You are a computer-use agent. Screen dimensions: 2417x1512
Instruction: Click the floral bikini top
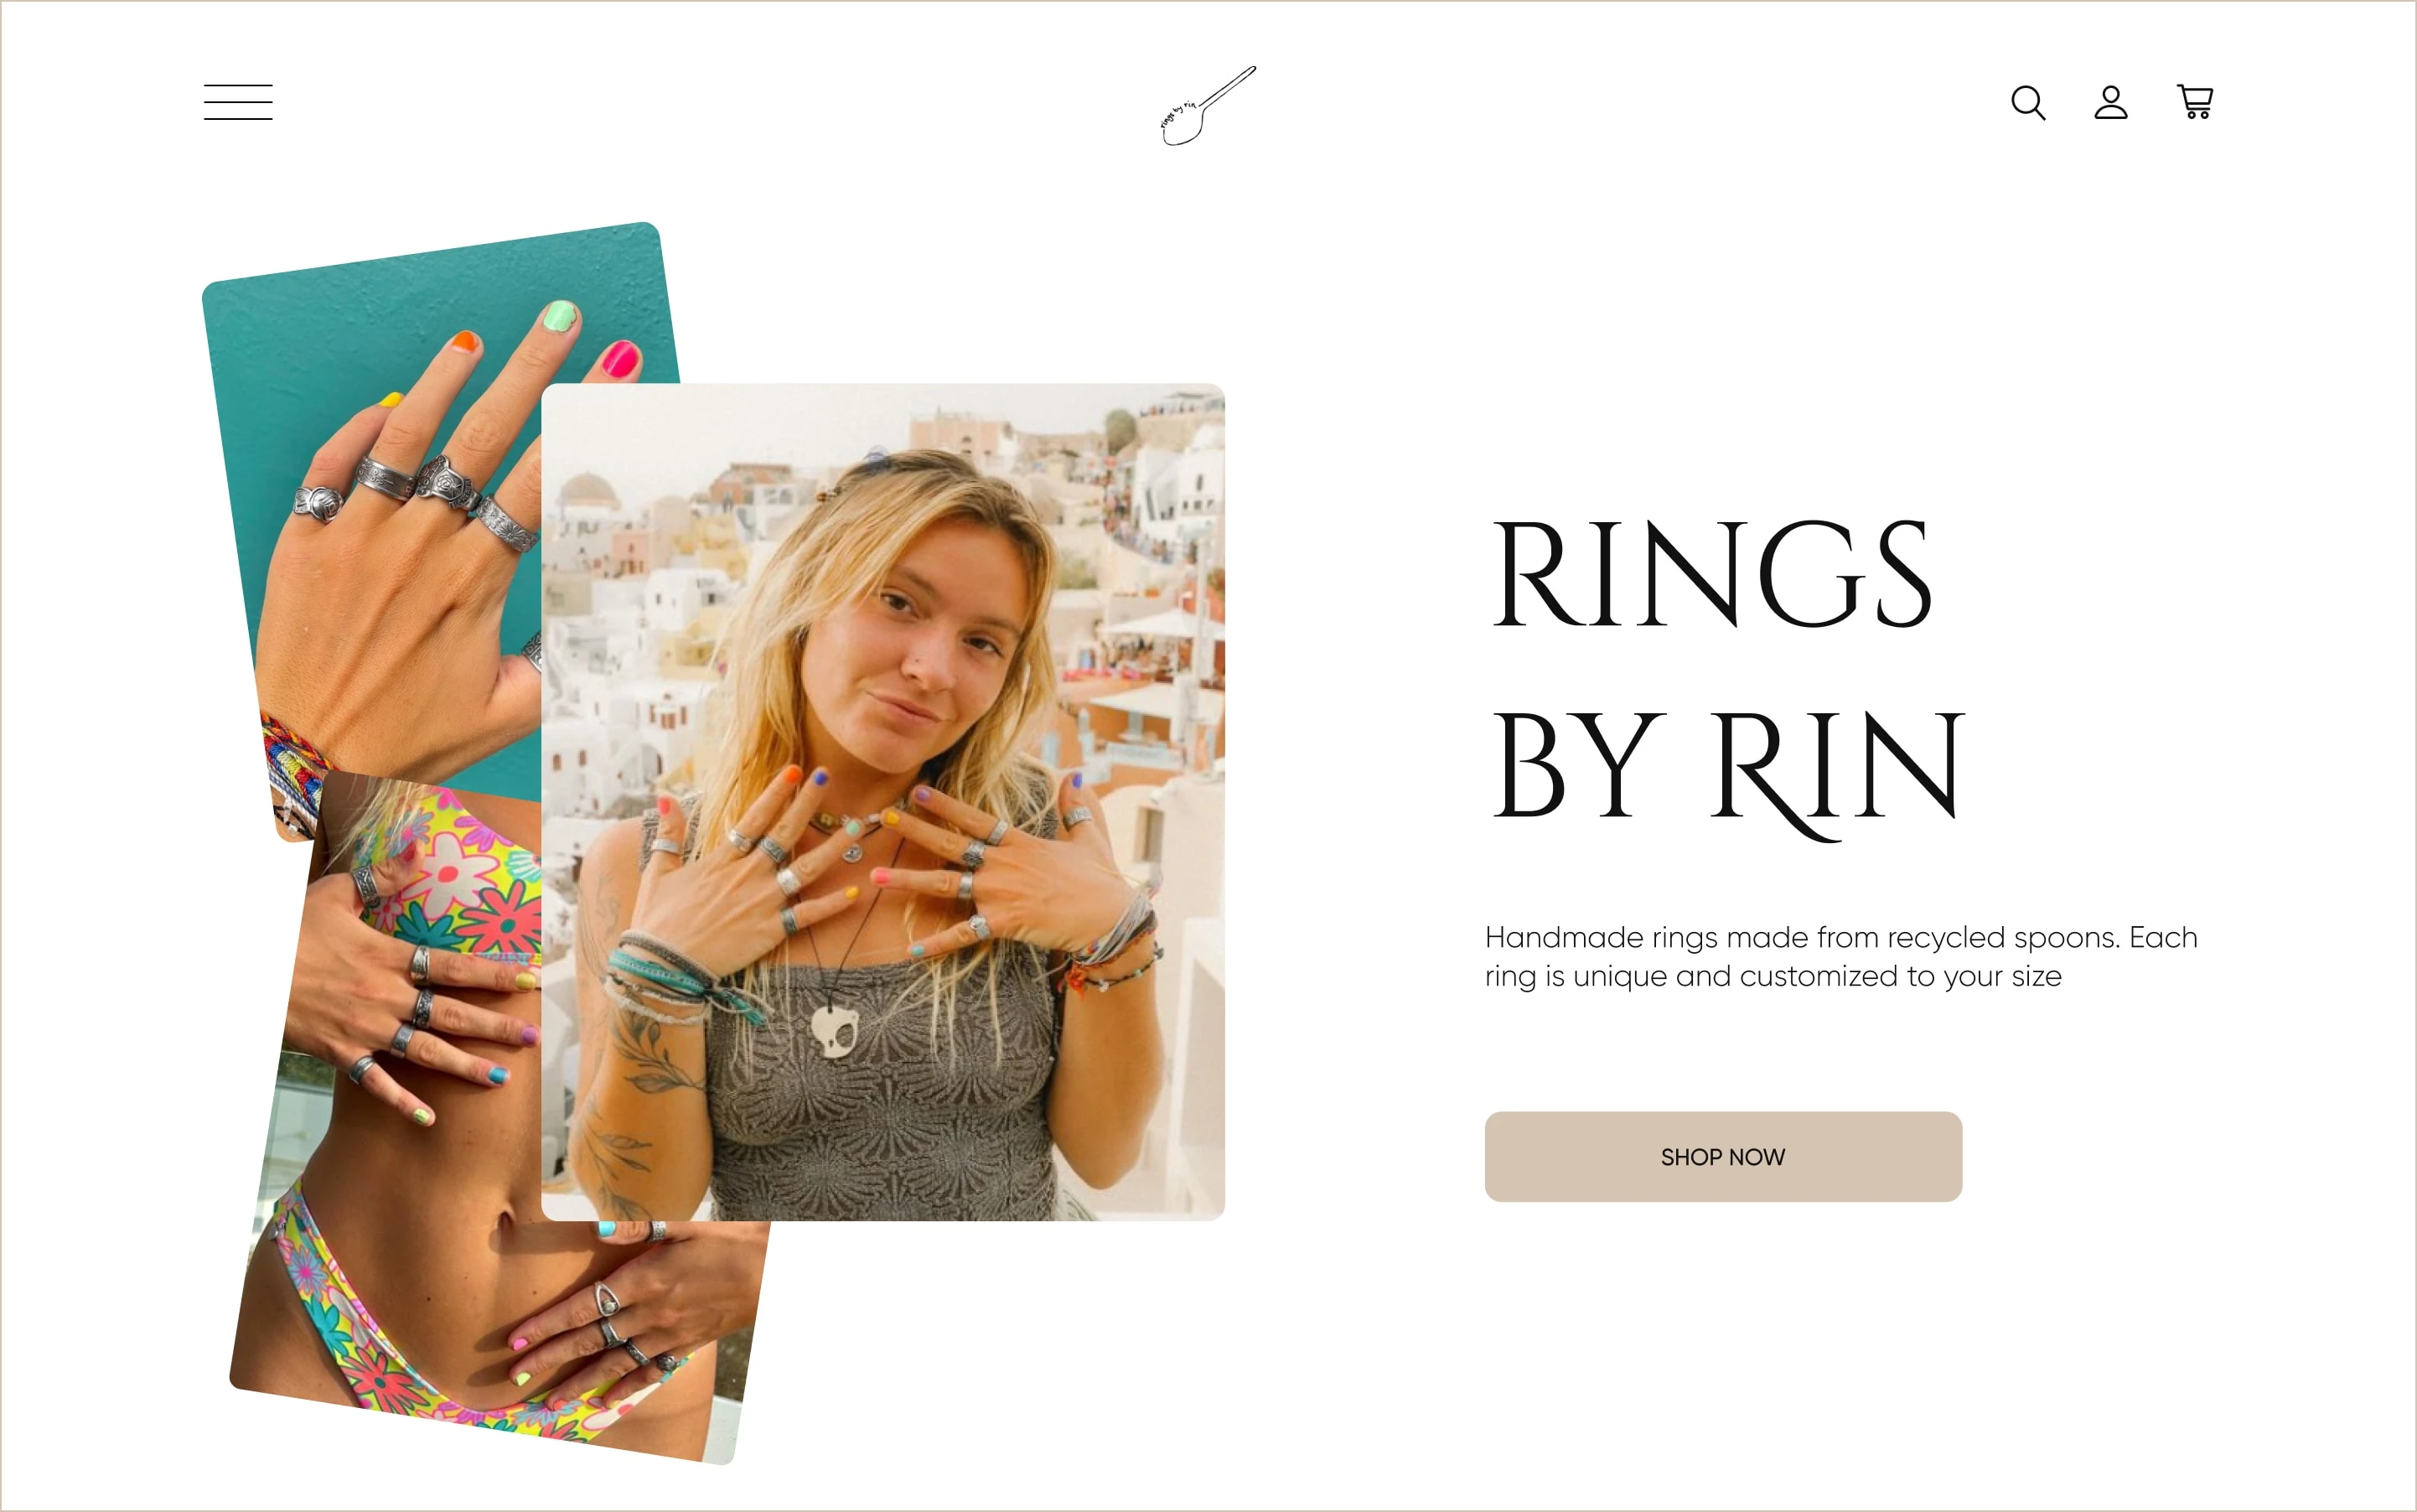pyautogui.click(x=455, y=870)
